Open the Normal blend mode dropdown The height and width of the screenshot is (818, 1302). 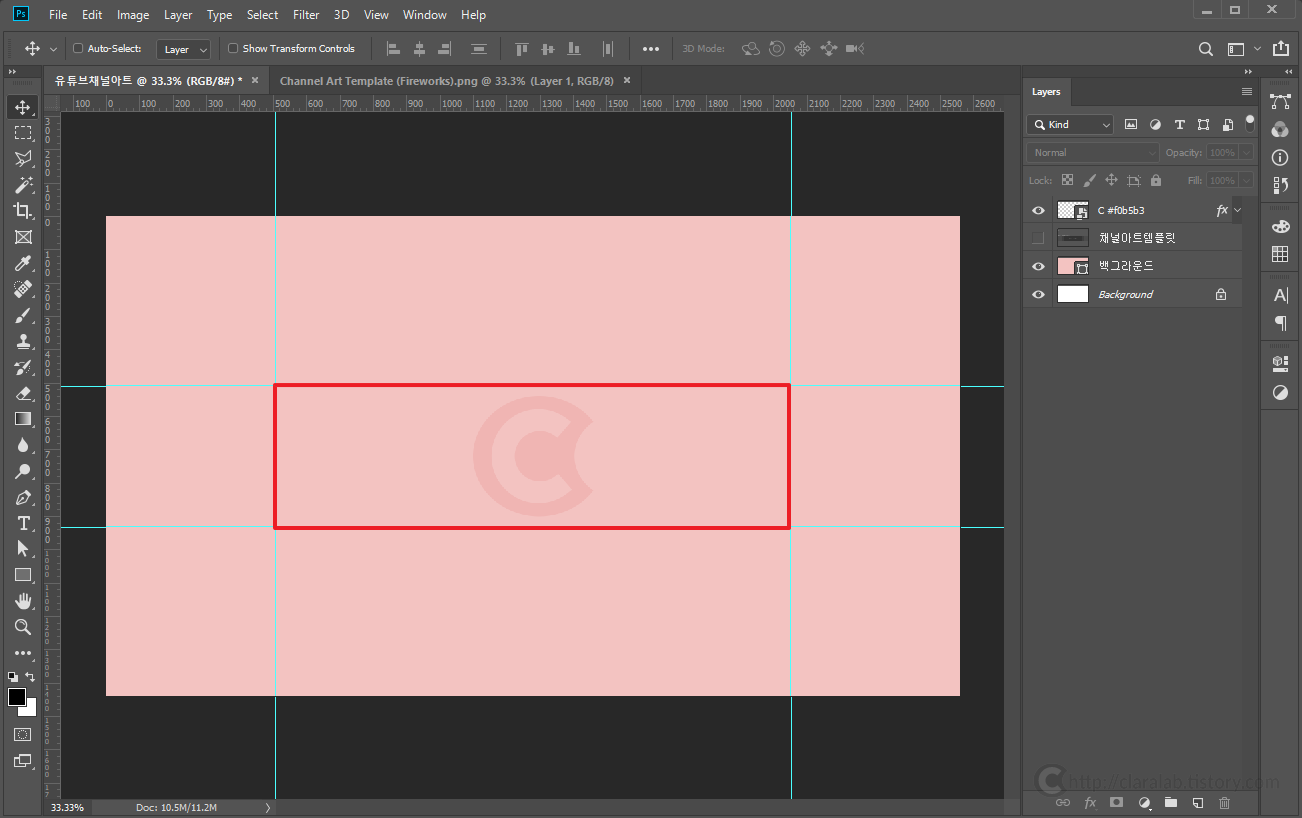tap(1093, 152)
